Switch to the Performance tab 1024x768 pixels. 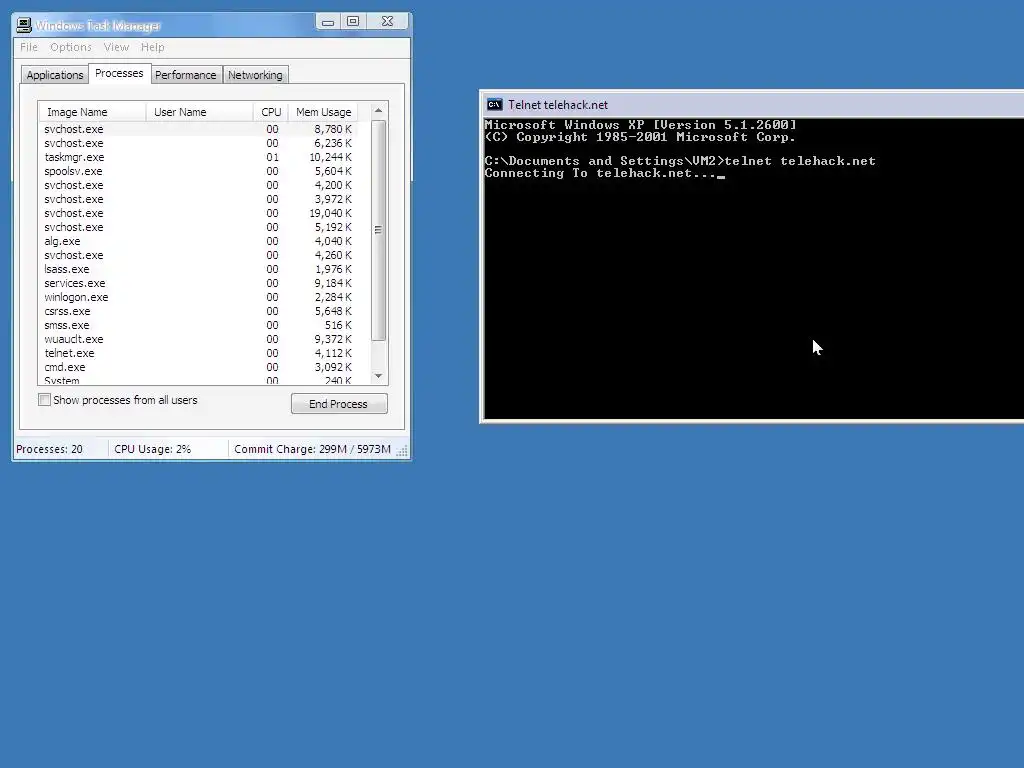click(x=185, y=75)
